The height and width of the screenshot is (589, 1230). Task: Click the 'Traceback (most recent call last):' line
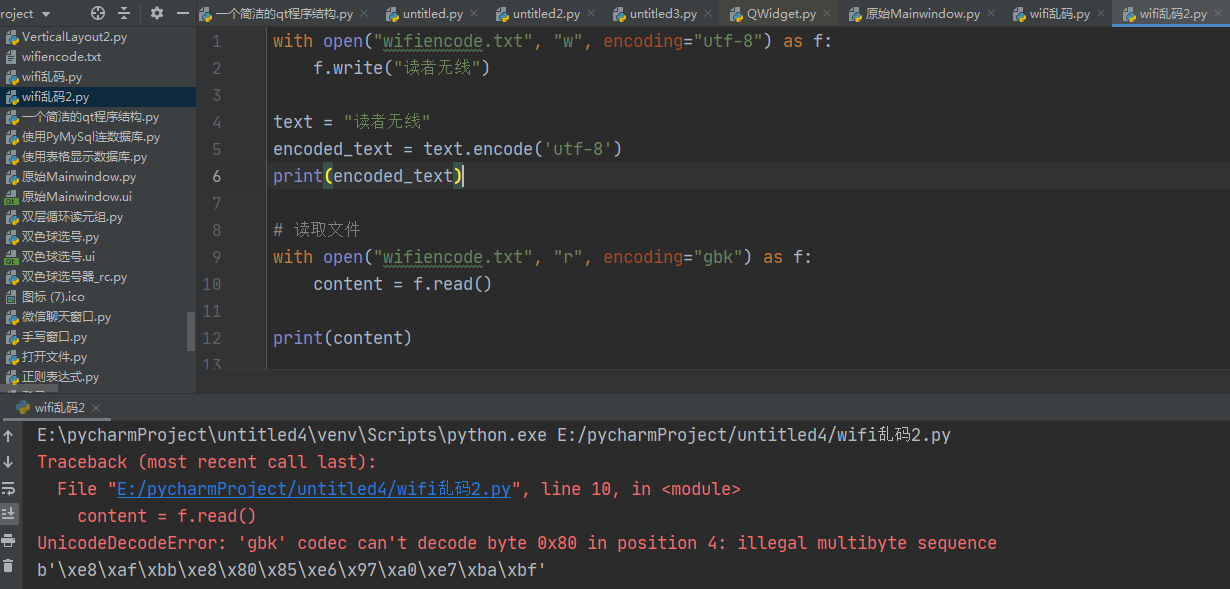pos(207,462)
